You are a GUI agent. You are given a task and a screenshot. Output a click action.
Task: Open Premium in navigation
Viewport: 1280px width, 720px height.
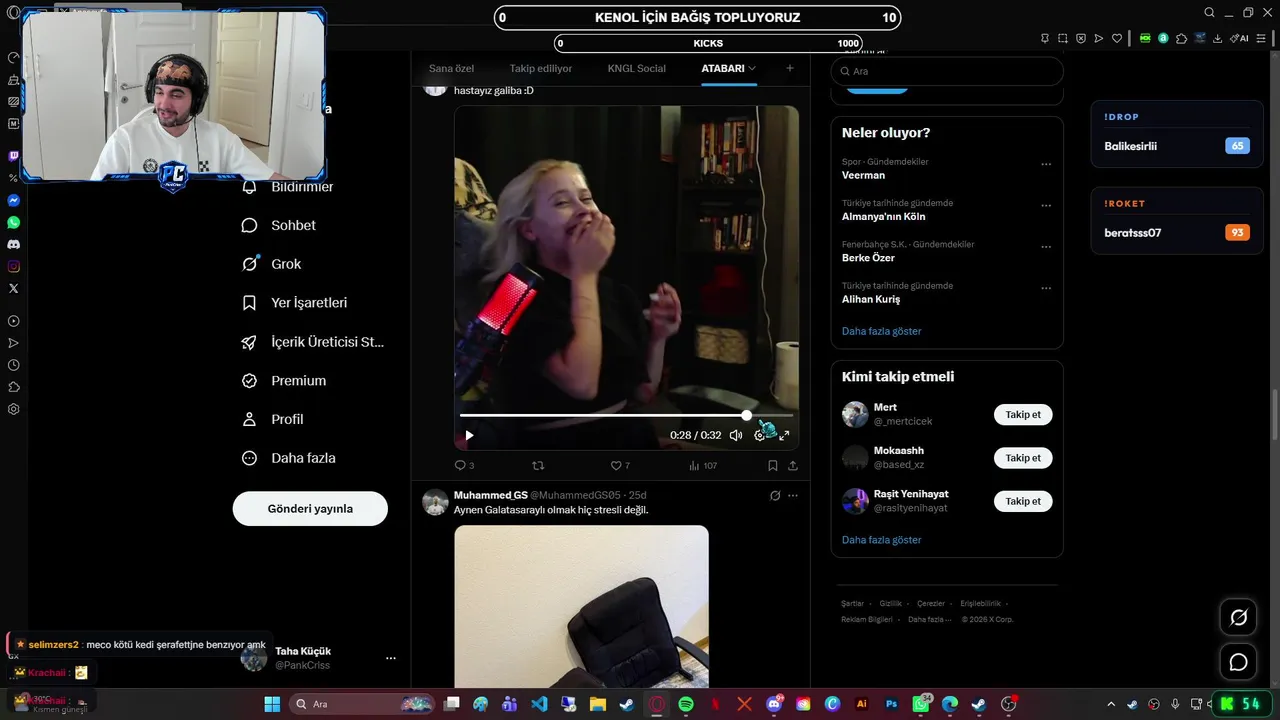click(x=284, y=380)
